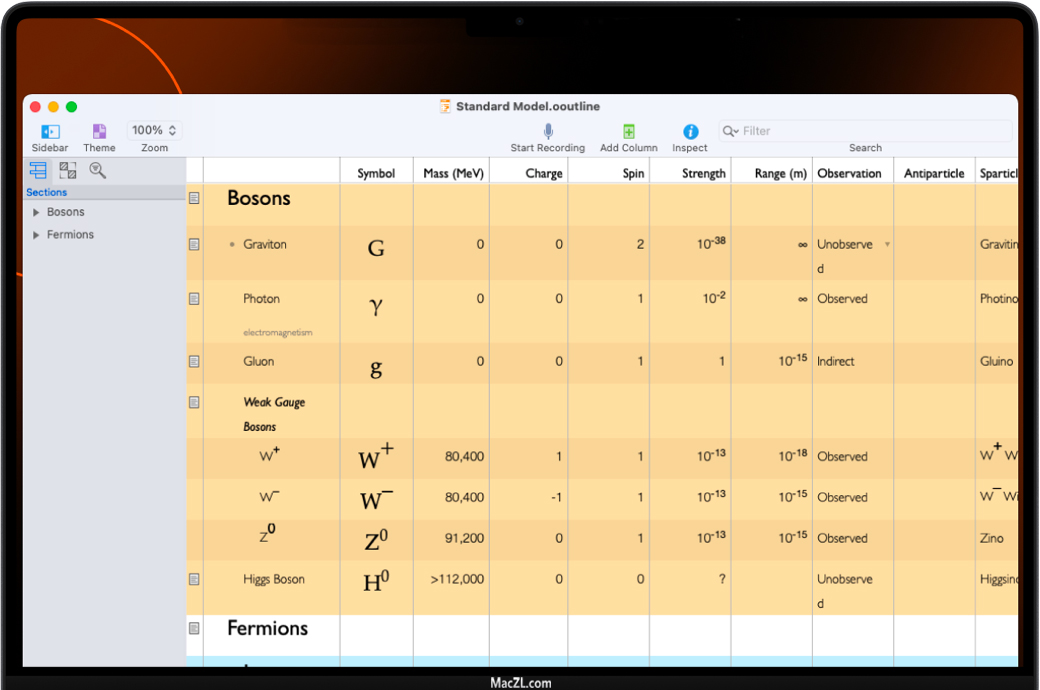Expand the Fermions section in sidebar
This screenshot has width=1040, height=690.
tap(37, 235)
